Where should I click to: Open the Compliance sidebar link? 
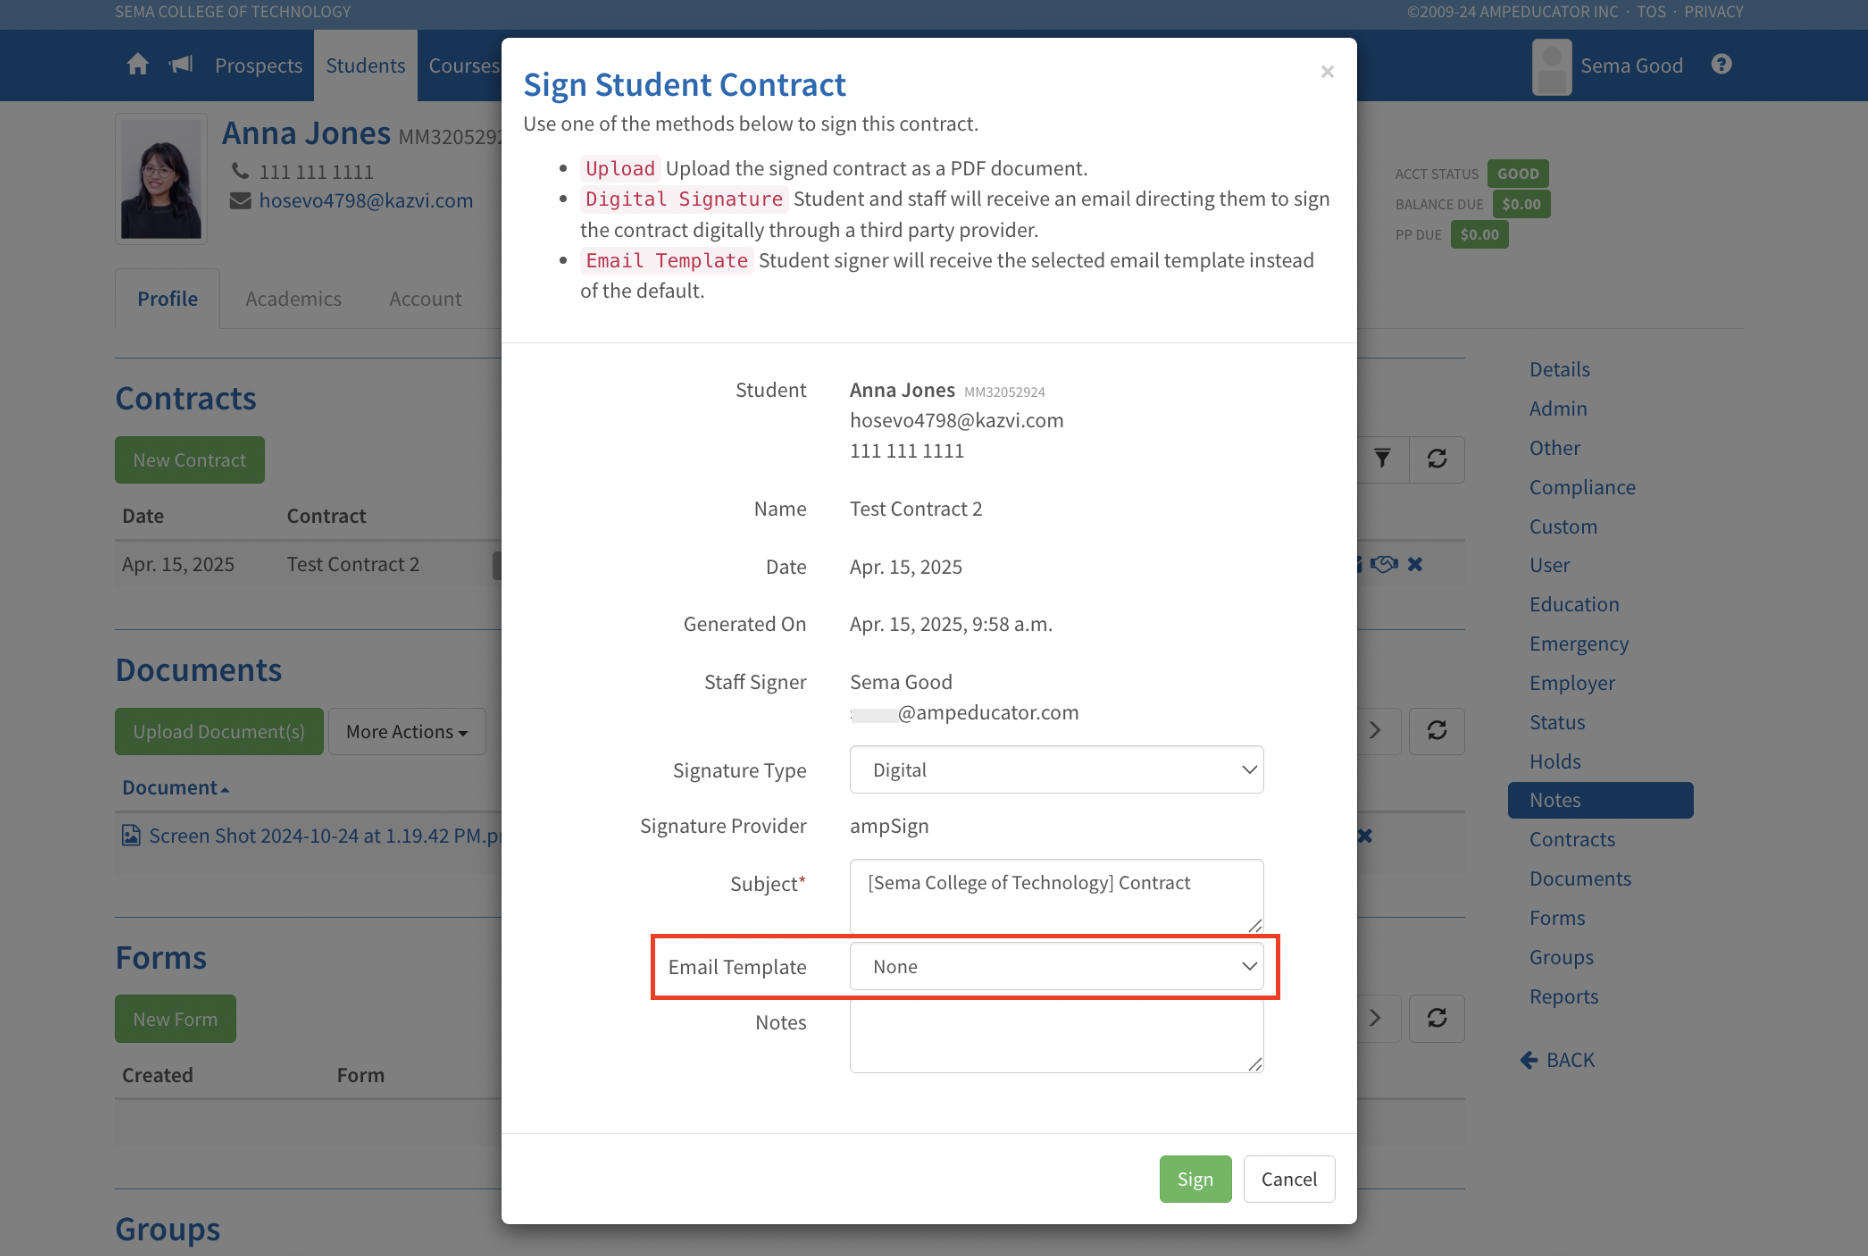tap(1582, 488)
